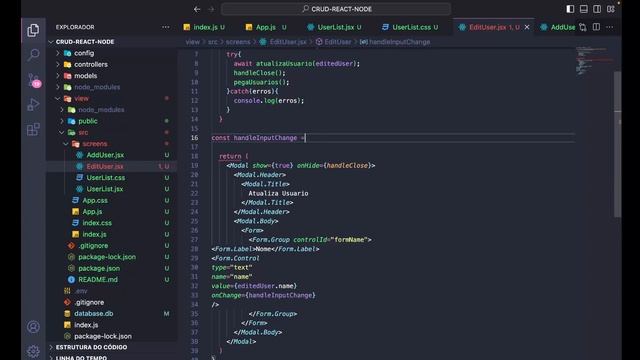
Task: Collapse the CRUD-REACT-NODE root folder
Action: 85,42
